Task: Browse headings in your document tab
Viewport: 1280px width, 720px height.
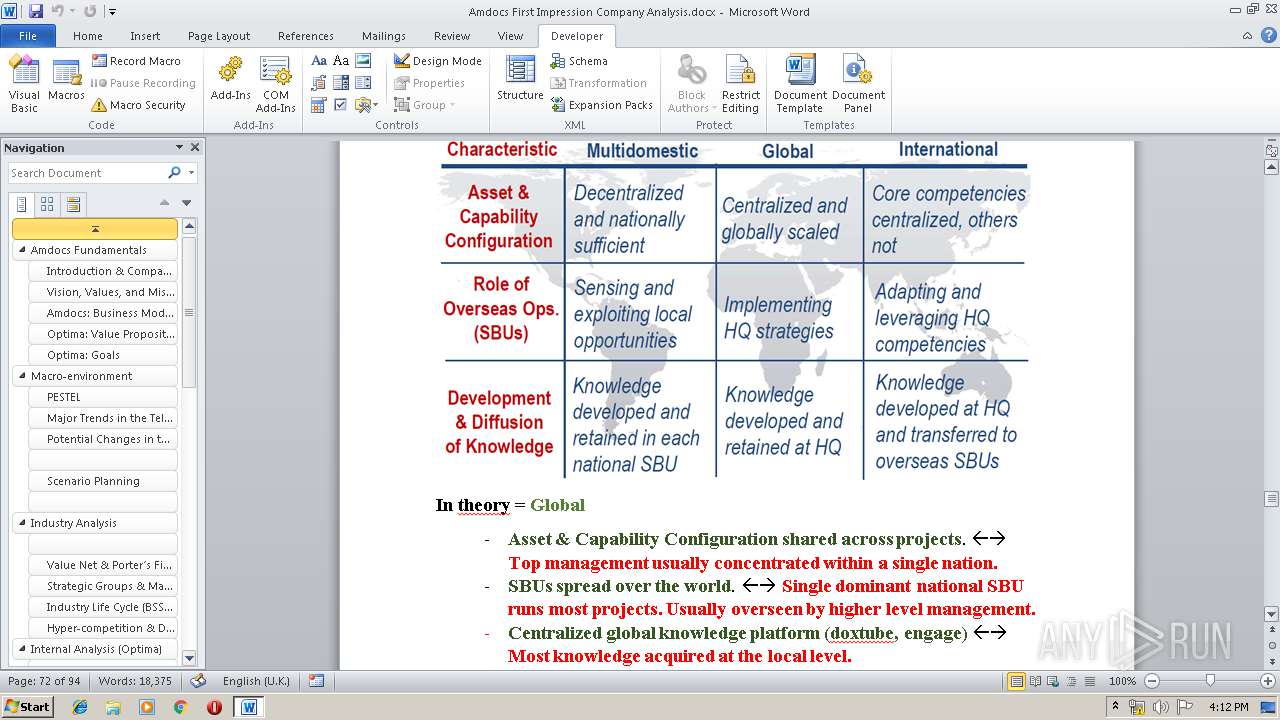Action: 22,204
